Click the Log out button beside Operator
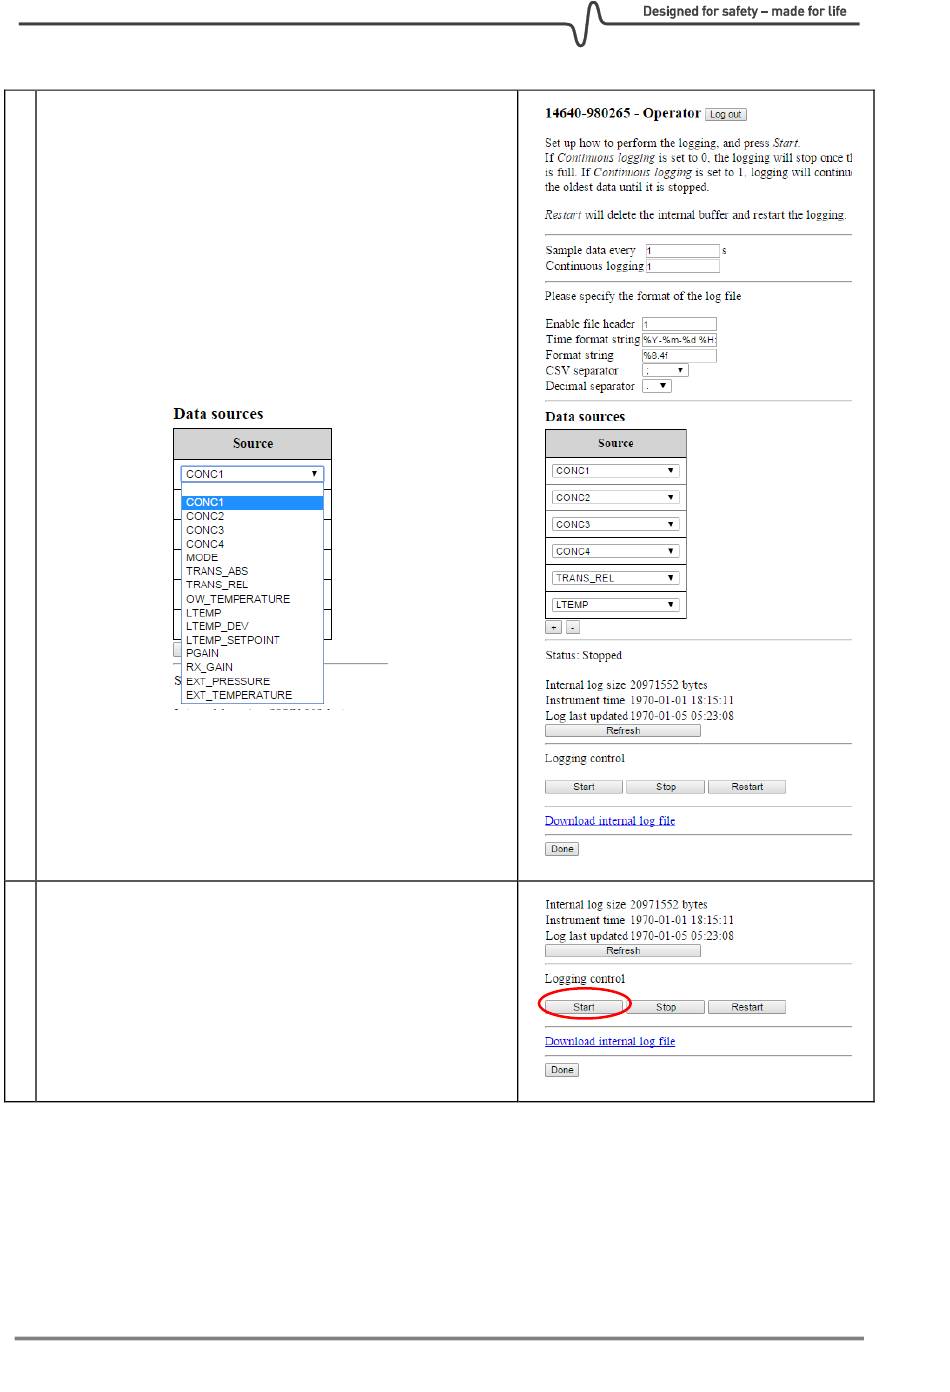This screenshot has width=950, height=1392. point(726,115)
